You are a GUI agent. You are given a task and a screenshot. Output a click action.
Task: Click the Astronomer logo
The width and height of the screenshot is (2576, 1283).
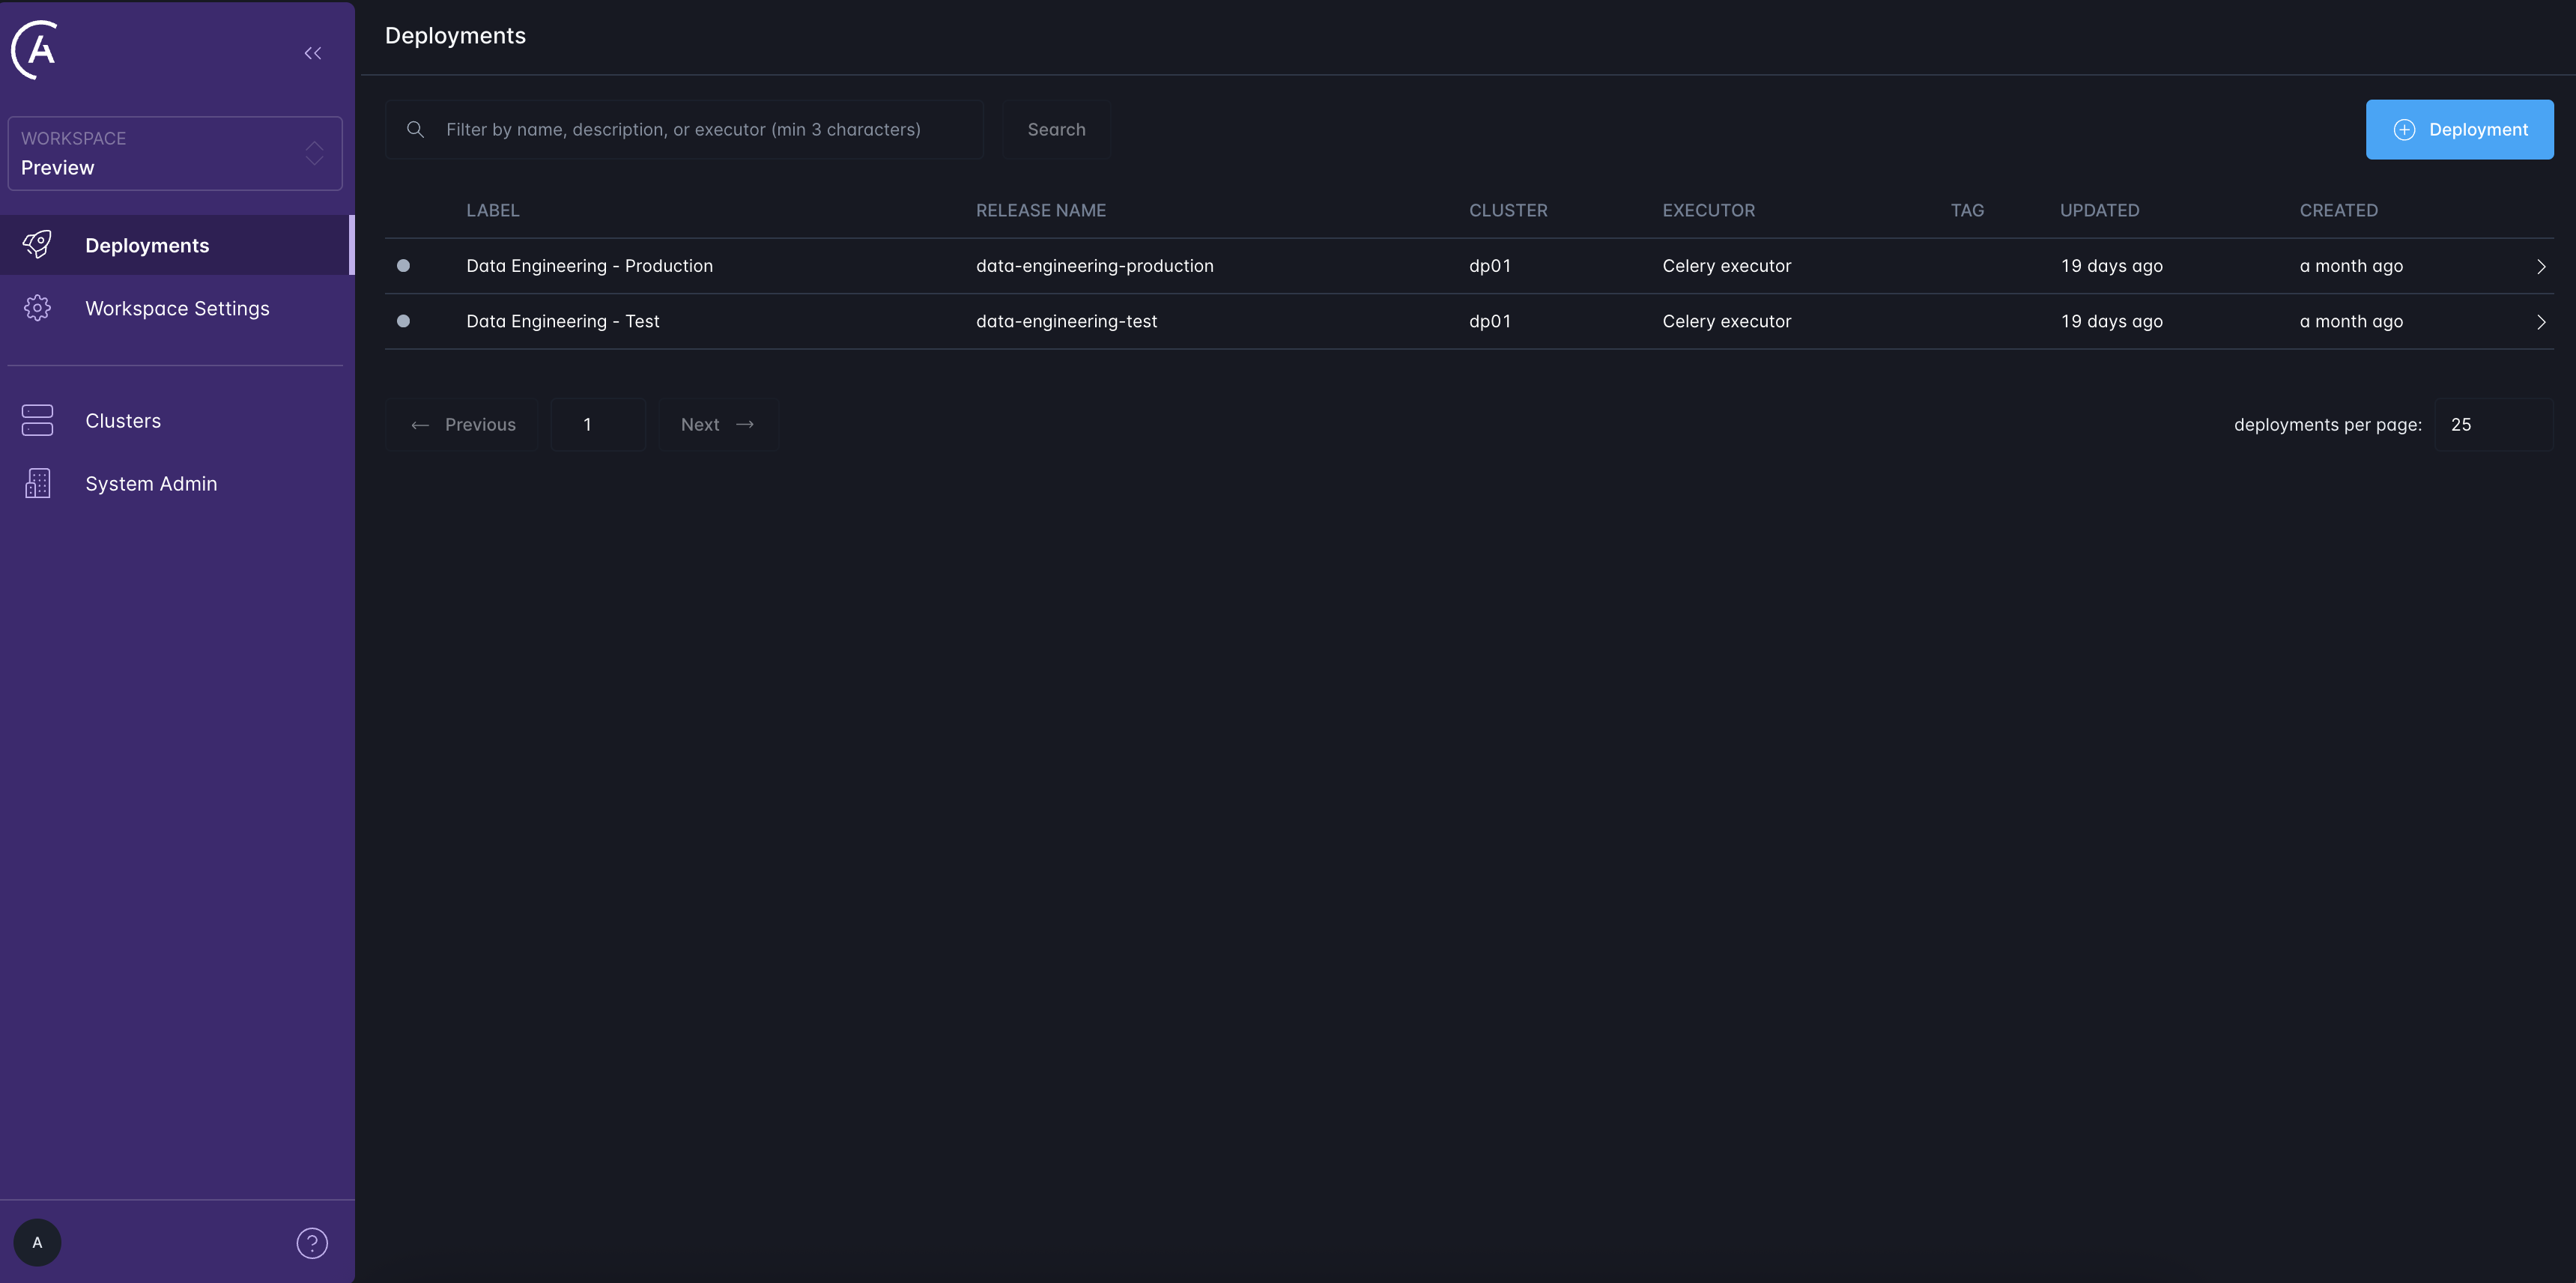(x=37, y=49)
